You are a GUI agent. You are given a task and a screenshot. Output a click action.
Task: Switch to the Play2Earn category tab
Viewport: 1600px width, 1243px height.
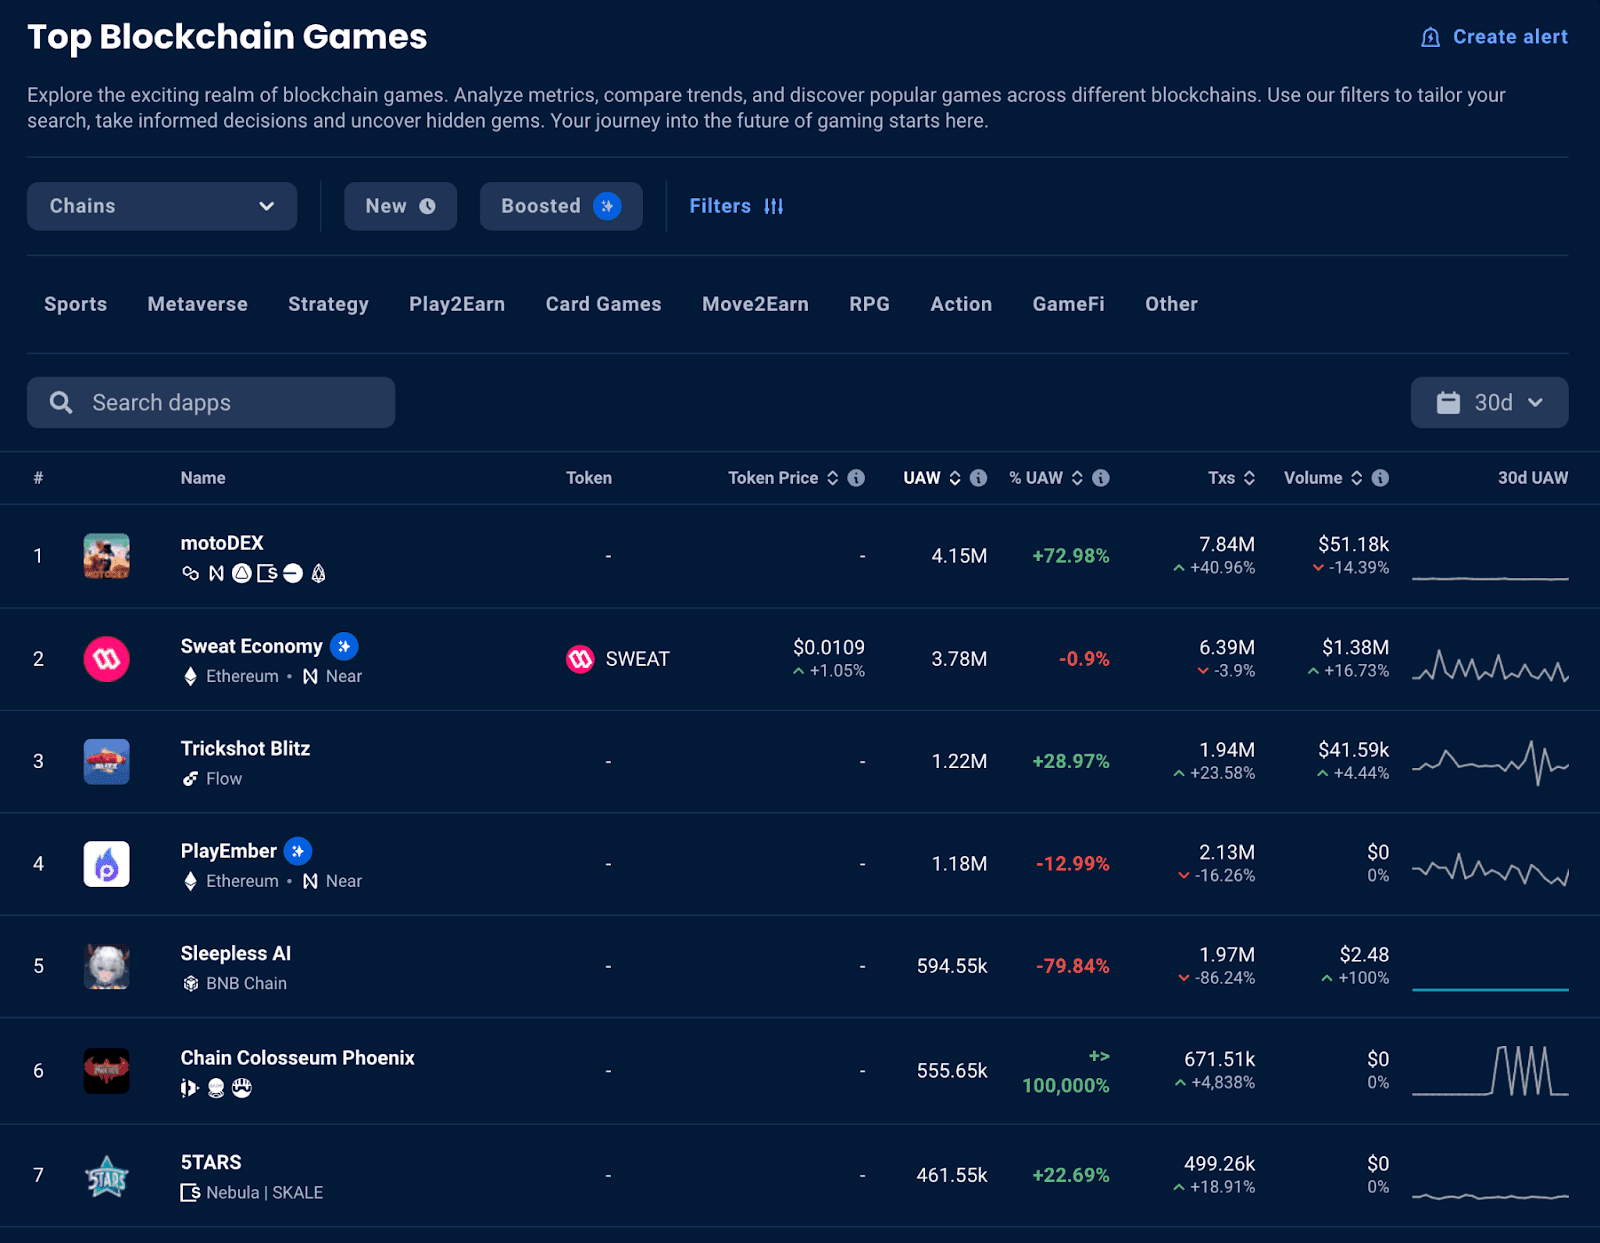(x=457, y=304)
